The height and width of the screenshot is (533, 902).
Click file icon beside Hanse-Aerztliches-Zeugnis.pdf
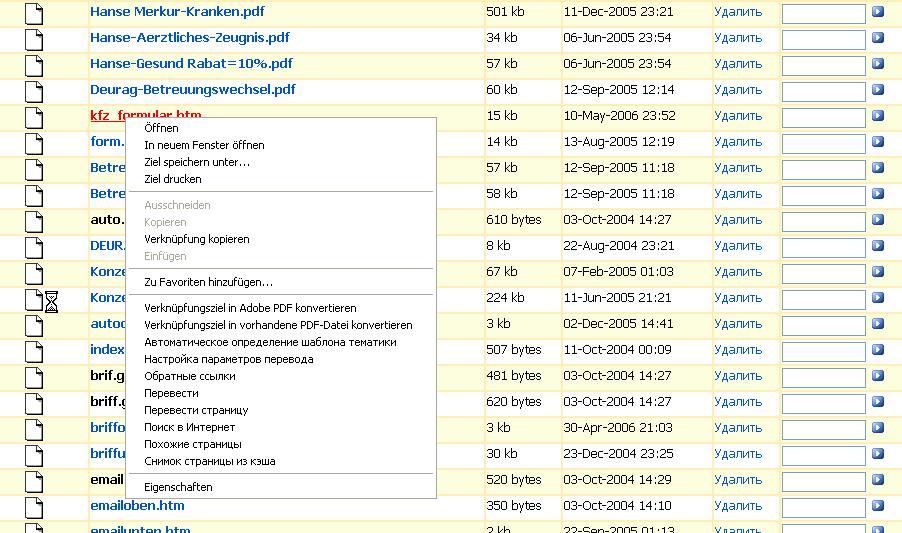click(34, 40)
